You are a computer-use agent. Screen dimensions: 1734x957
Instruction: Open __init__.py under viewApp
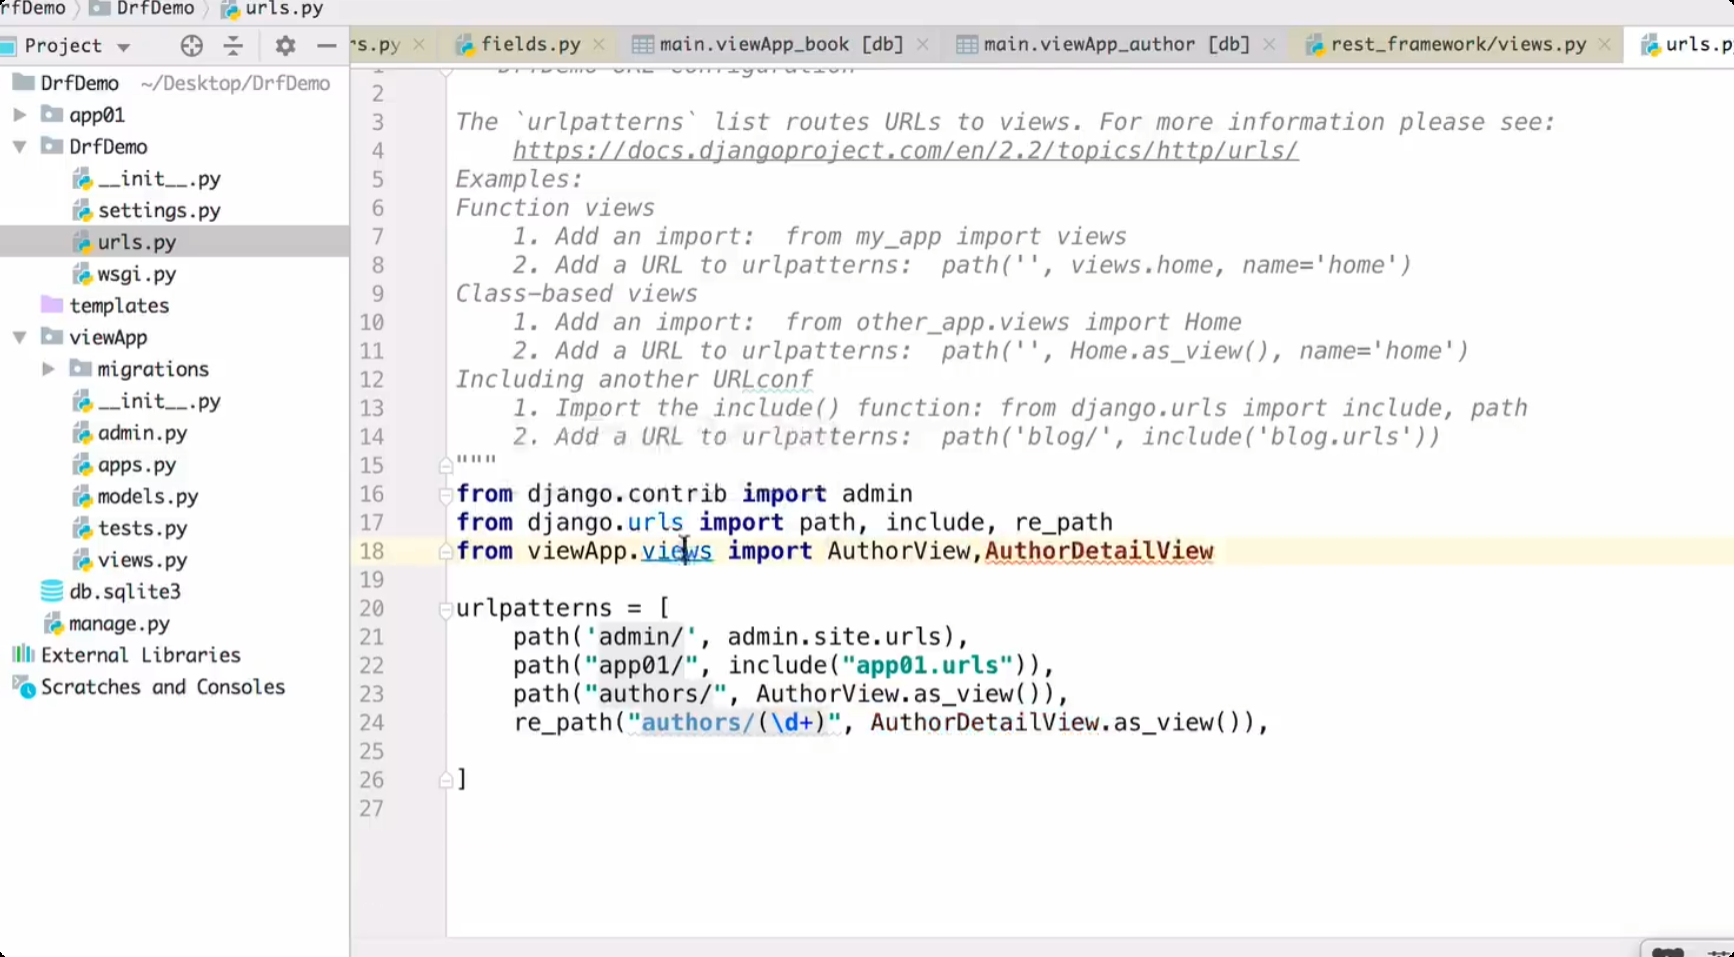pyautogui.click(x=158, y=401)
